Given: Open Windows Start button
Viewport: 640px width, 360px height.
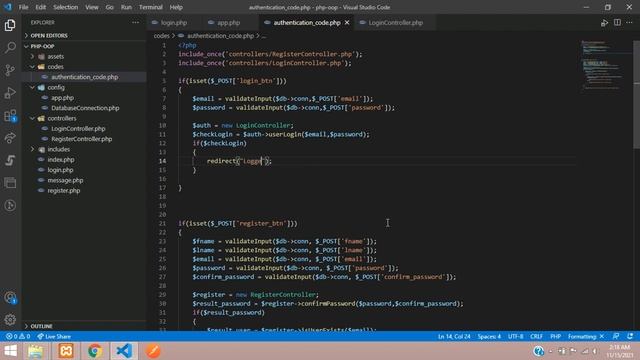Looking at the screenshot, I should (11, 351).
